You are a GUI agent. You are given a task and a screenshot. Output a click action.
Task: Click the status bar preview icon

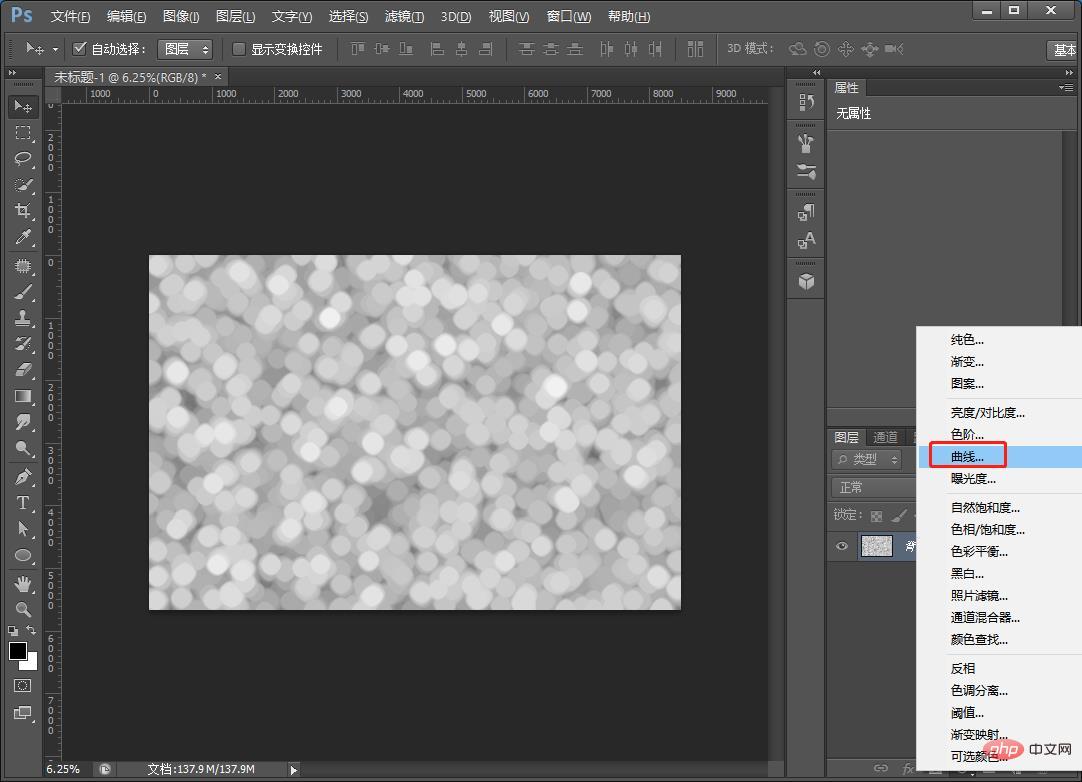coord(105,769)
